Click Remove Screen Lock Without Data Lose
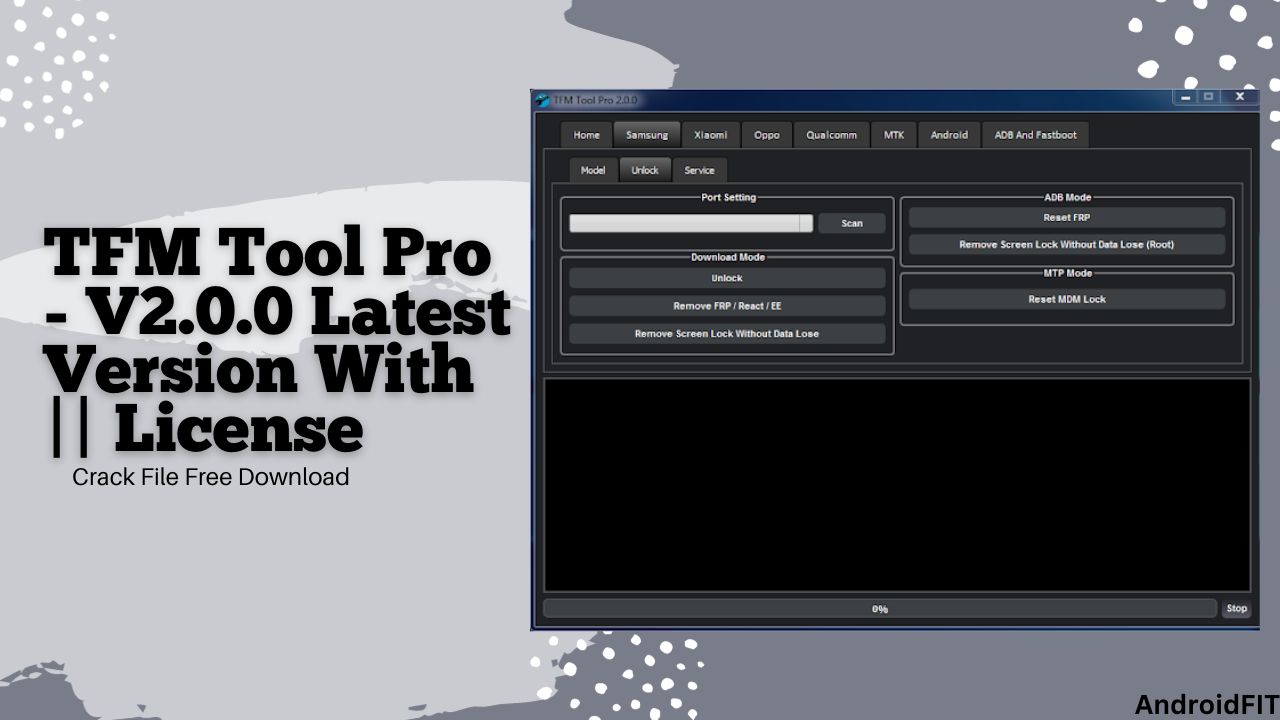Screen dimensions: 1280x720 pyautogui.click(x=727, y=334)
